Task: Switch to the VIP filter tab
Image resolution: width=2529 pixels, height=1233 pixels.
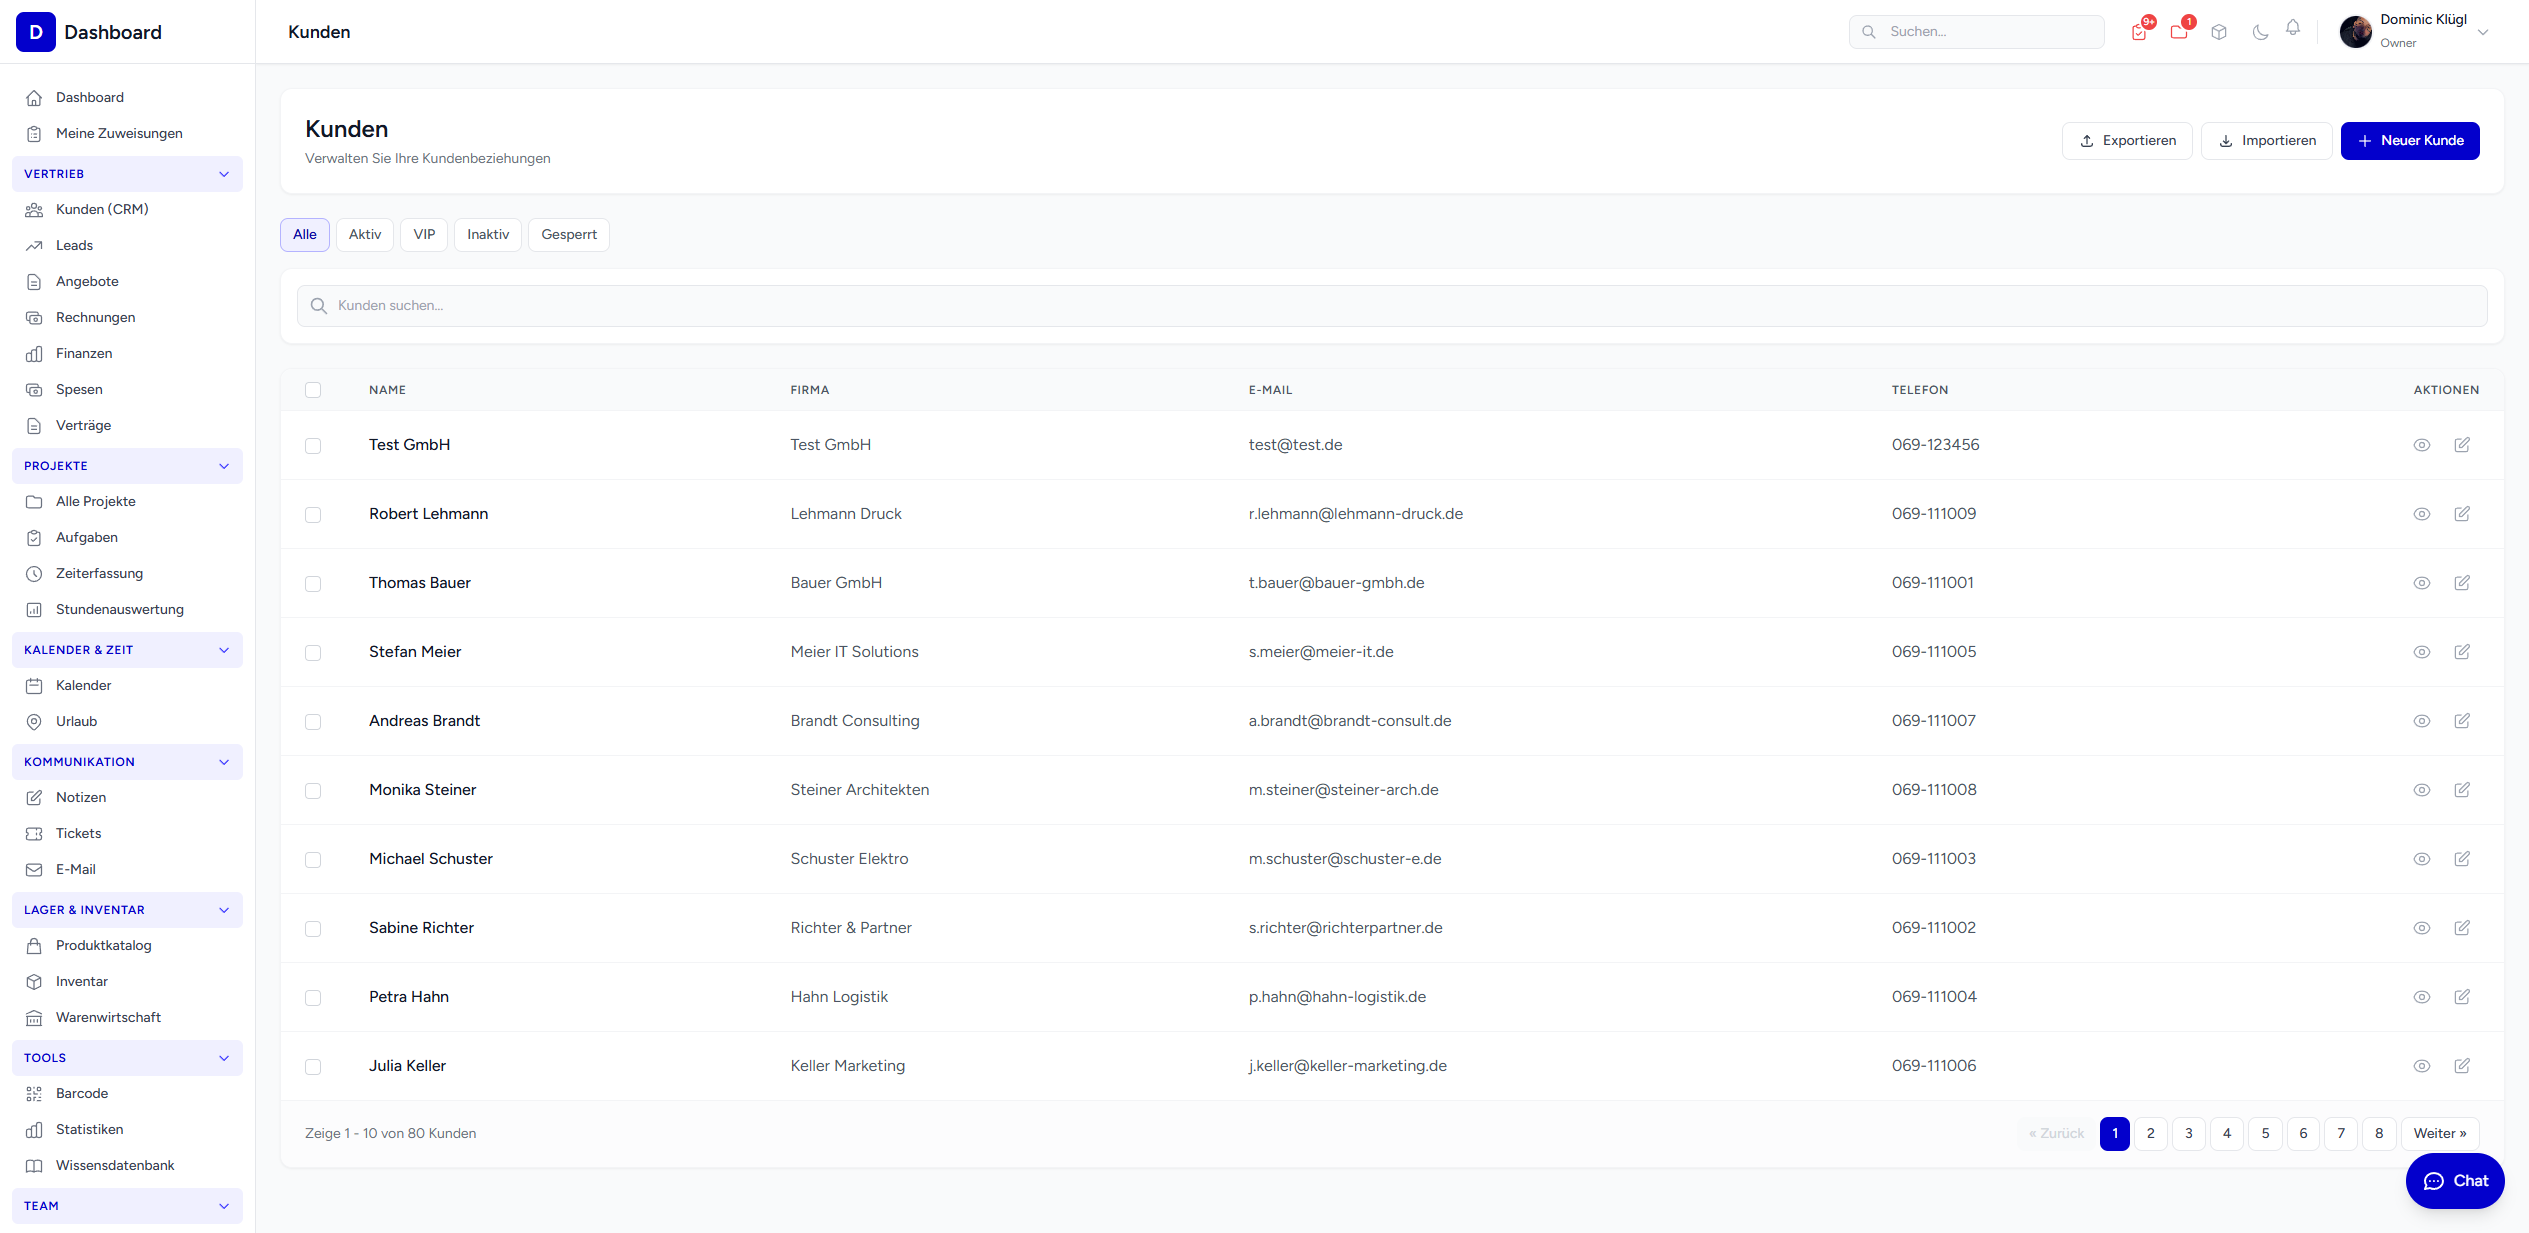Action: click(423, 234)
